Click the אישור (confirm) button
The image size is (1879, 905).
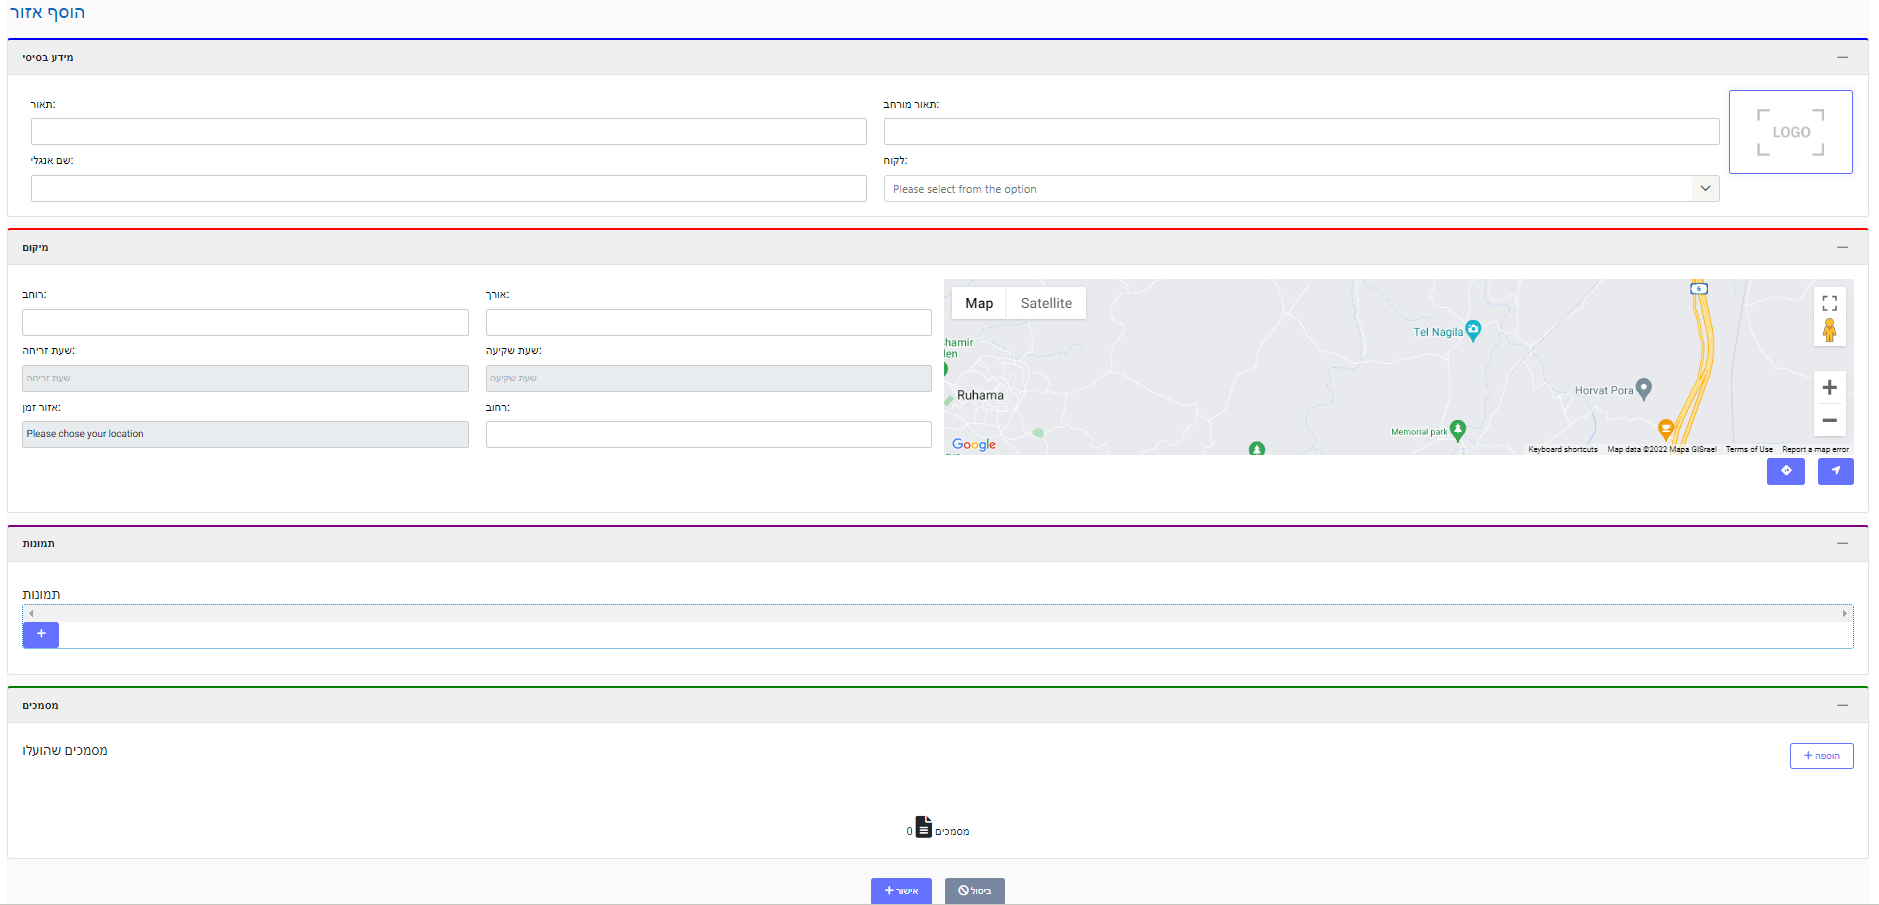click(x=901, y=890)
